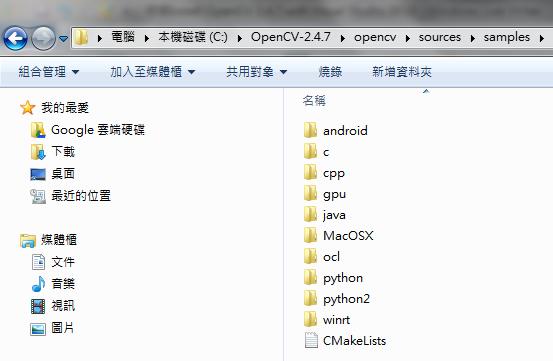
Task: Select the winrt folder icon
Action: pyautogui.click(x=310, y=319)
